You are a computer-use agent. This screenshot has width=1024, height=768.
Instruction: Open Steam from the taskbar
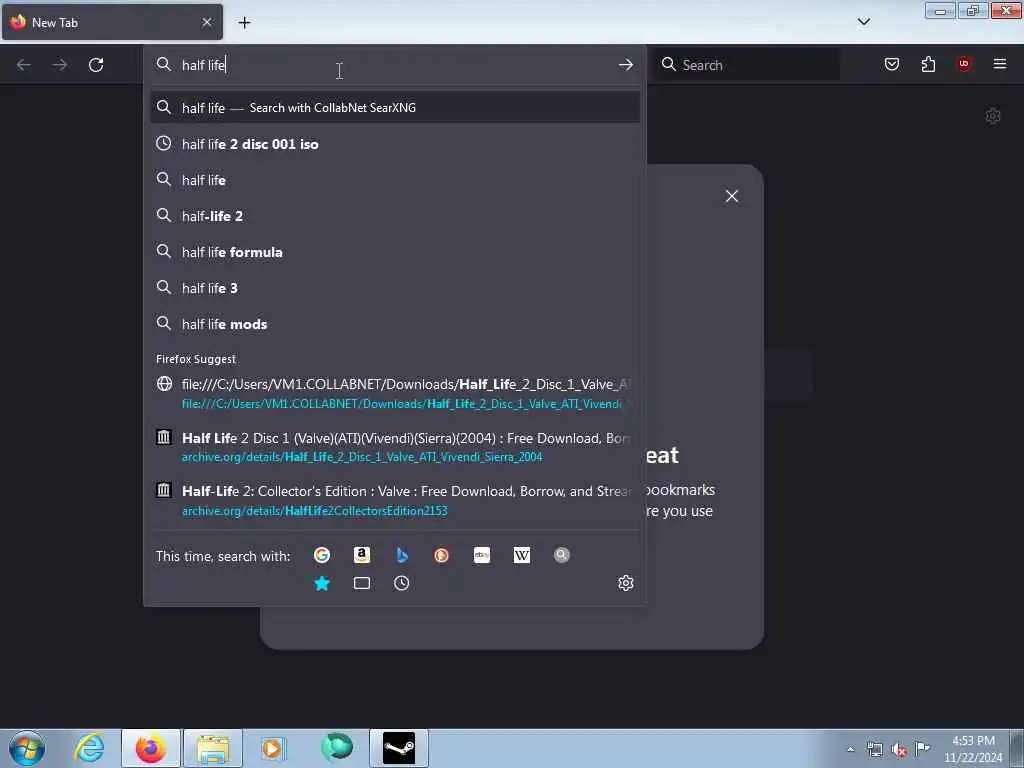pos(399,748)
